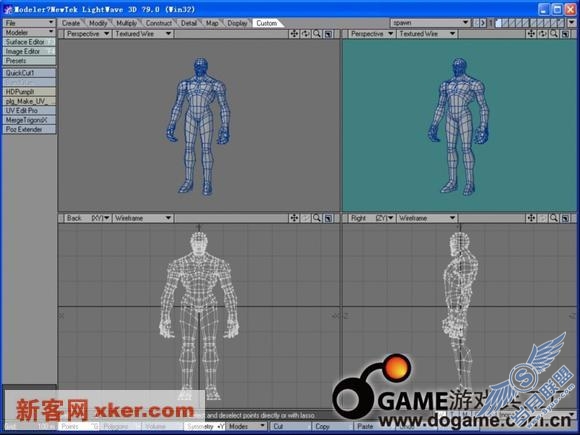Click the Presets button
Screen dimensions: 580x435
29,61
